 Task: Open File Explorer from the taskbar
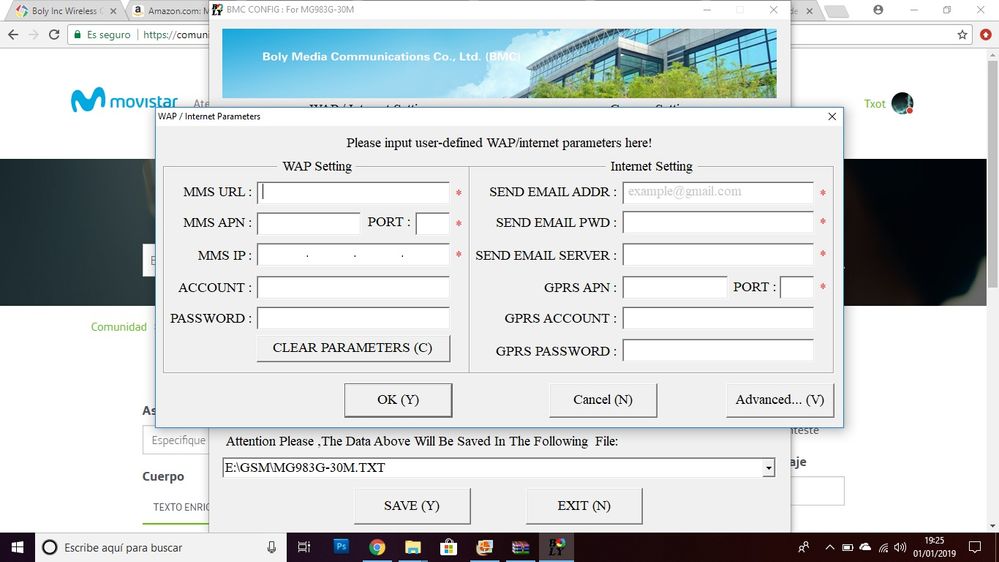[413, 547]
